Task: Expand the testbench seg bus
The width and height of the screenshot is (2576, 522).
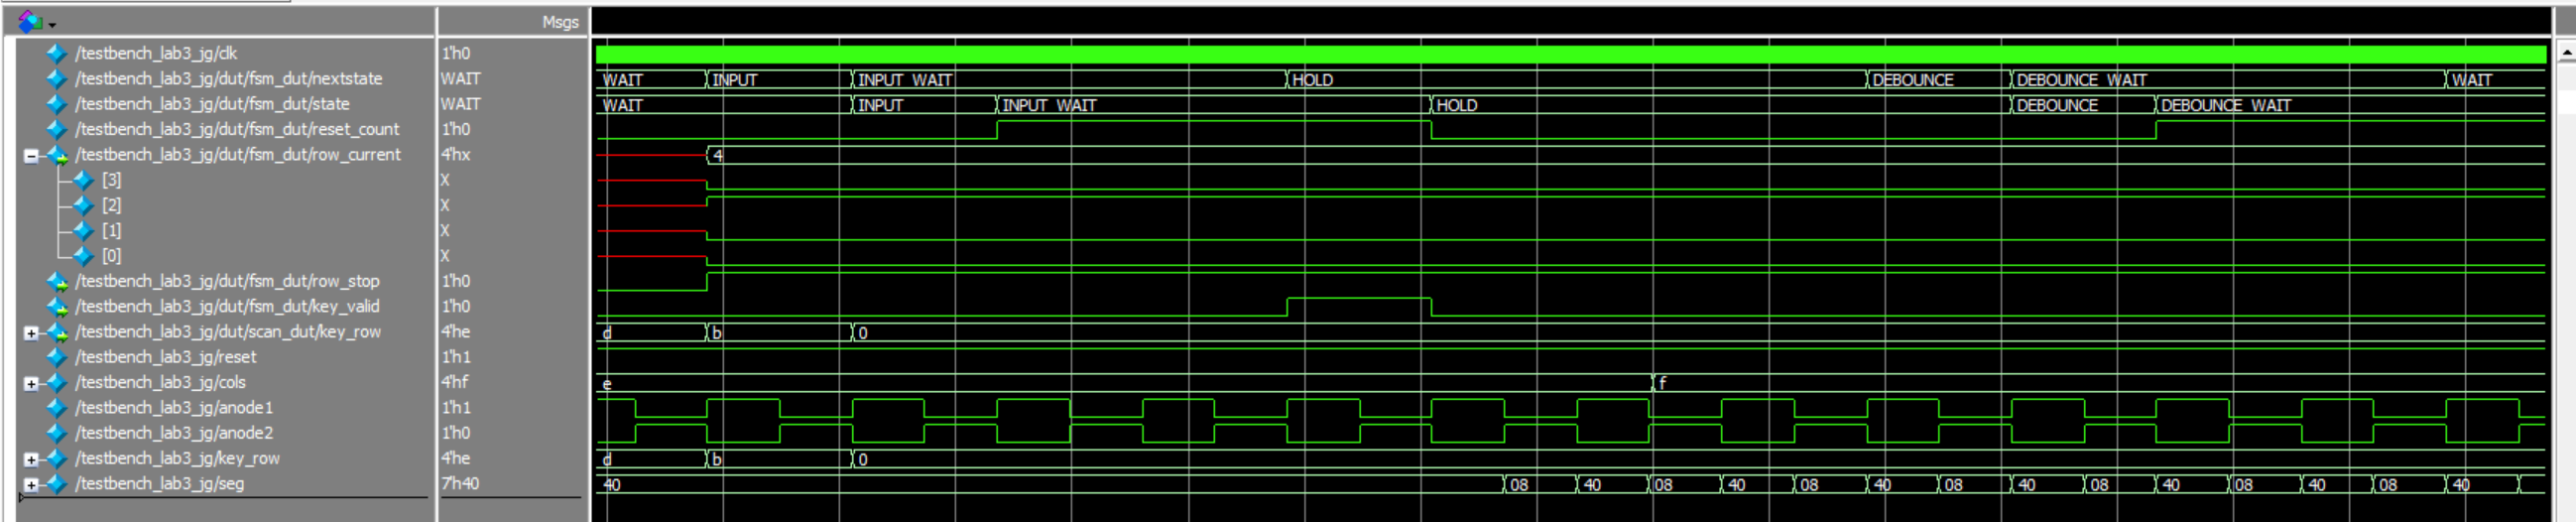Action: click(31, 485)
